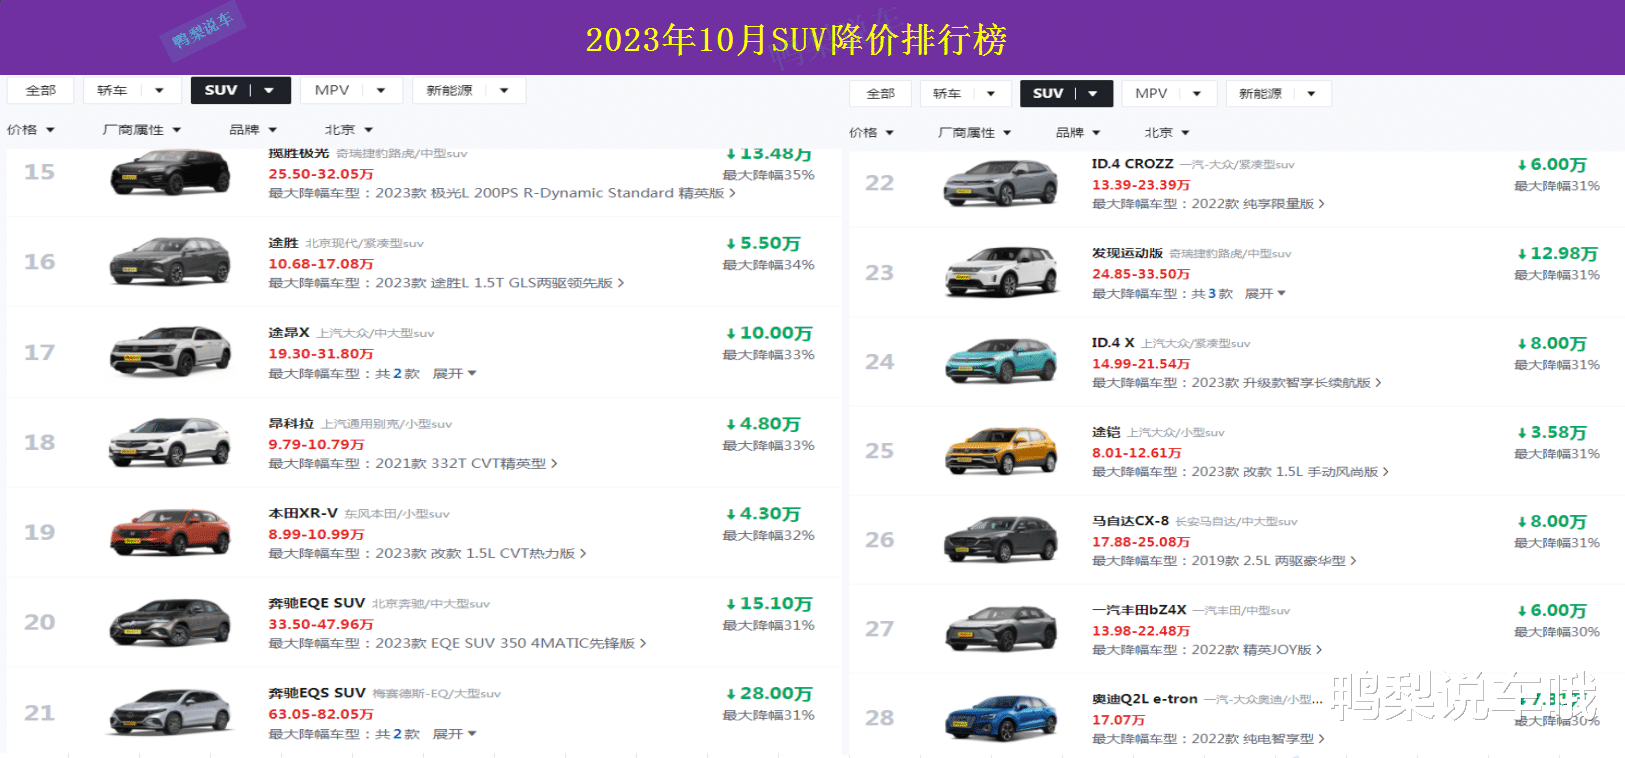Expand the 厂商属性 filter in left panel

(x=142, y=130)
